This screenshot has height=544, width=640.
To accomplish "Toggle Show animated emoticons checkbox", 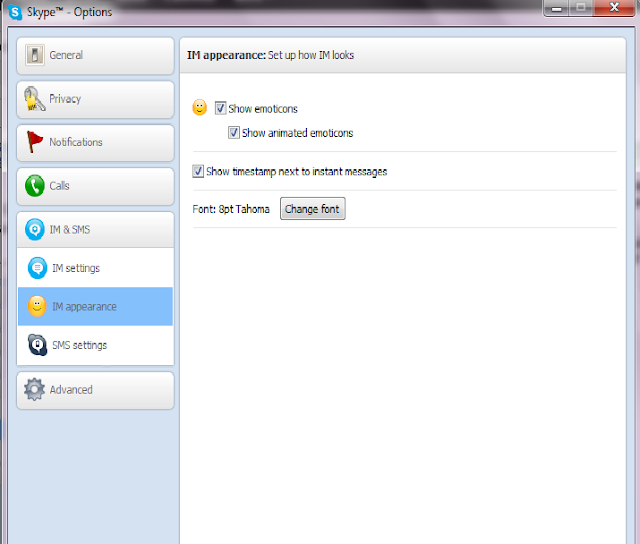I will (x=234, y=132).
